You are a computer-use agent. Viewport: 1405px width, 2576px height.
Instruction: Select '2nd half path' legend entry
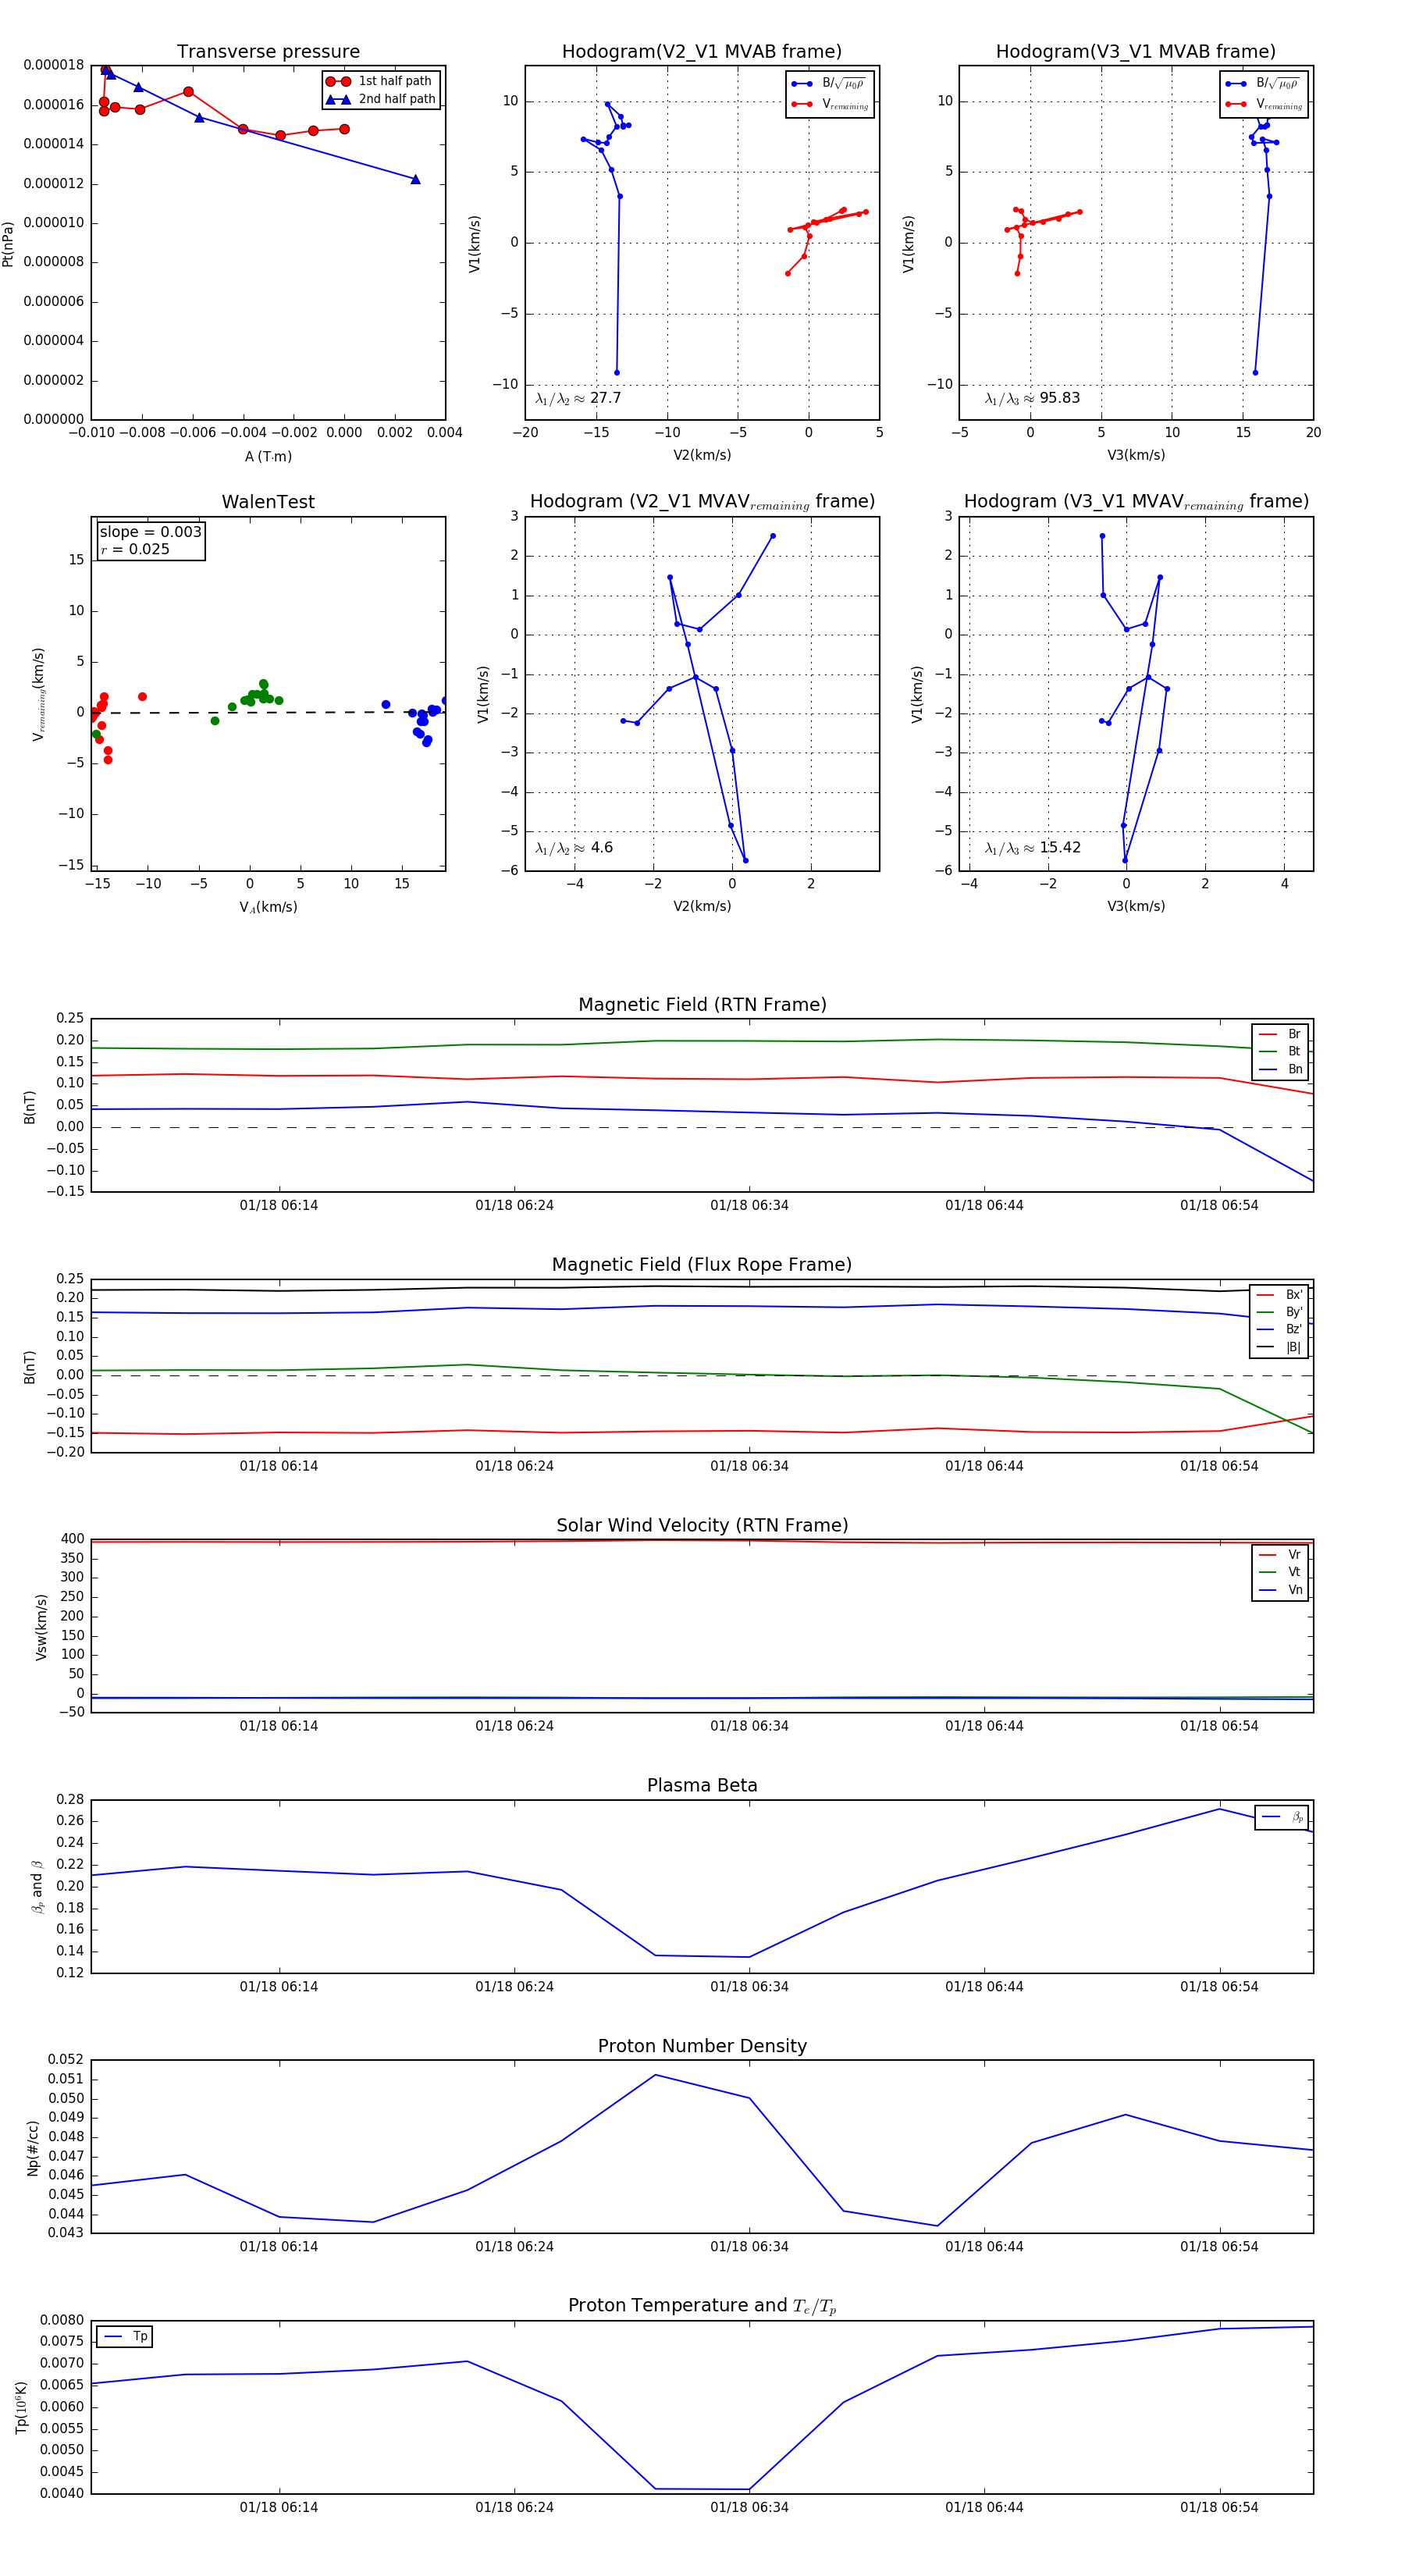click(380, 99)
